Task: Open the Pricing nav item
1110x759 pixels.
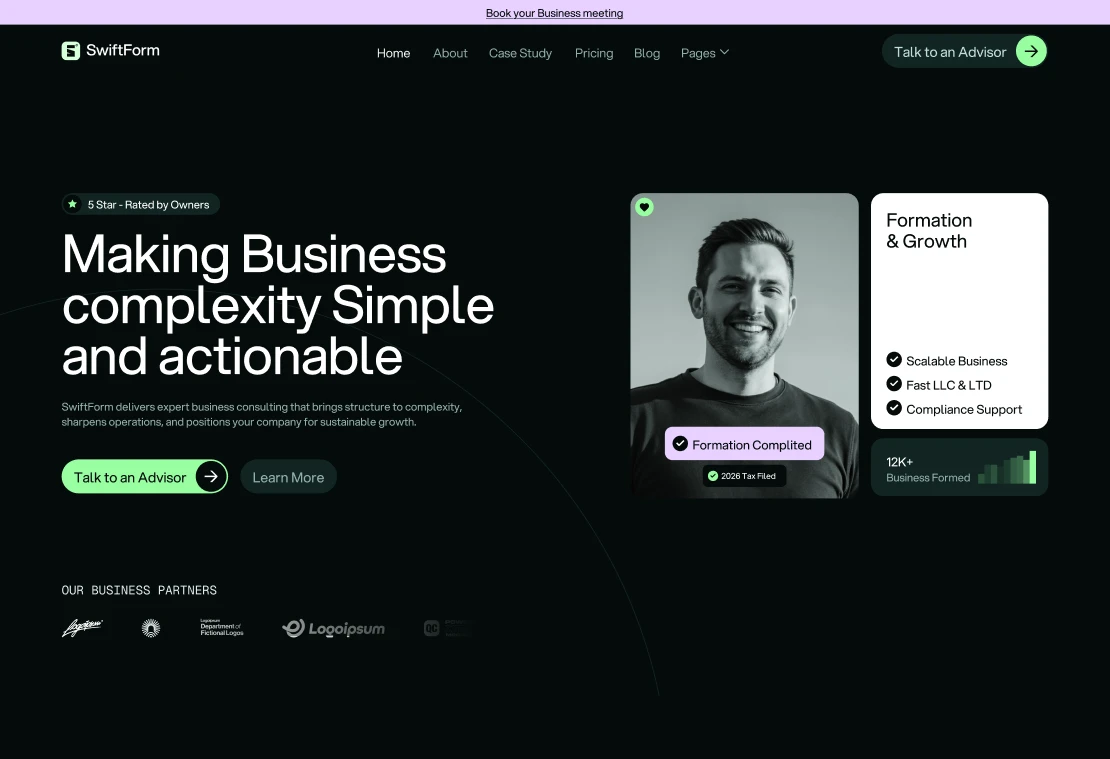Action: (x=594, y=53)
